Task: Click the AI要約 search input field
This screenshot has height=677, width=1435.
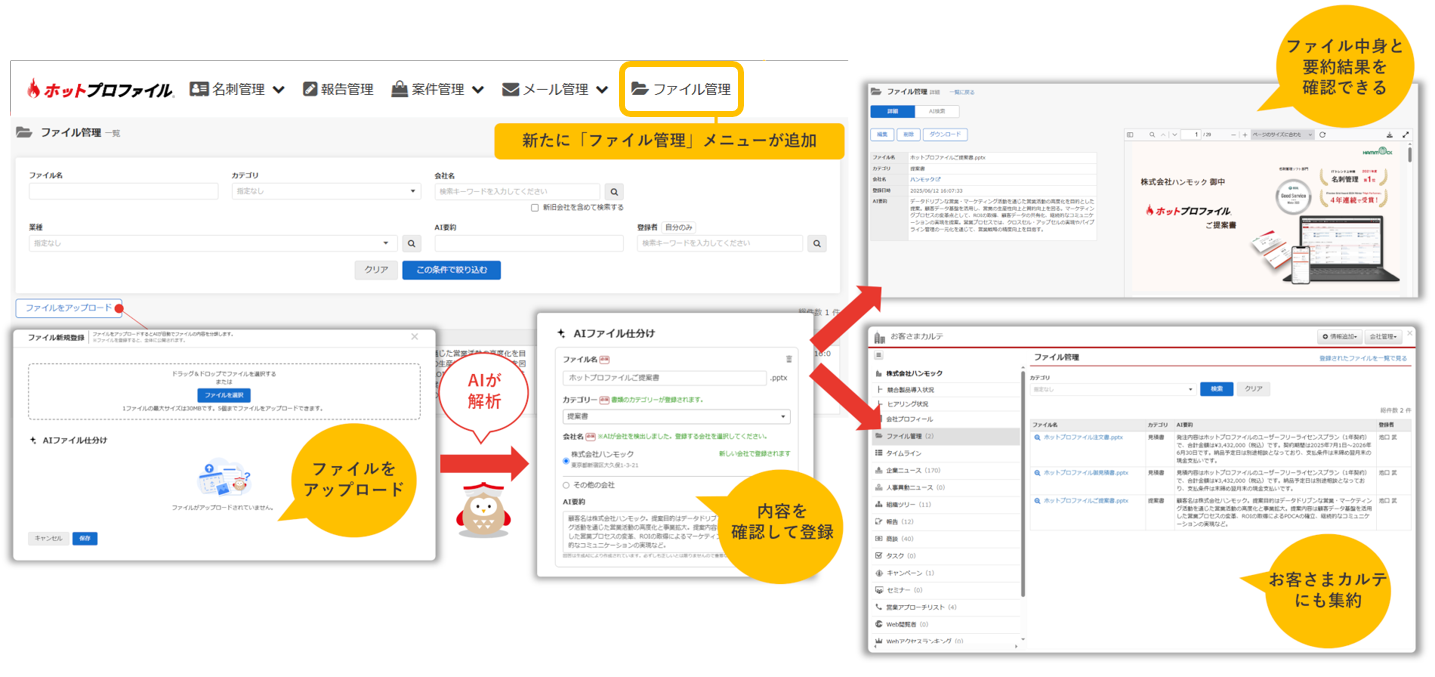Action: click(529, 243)
